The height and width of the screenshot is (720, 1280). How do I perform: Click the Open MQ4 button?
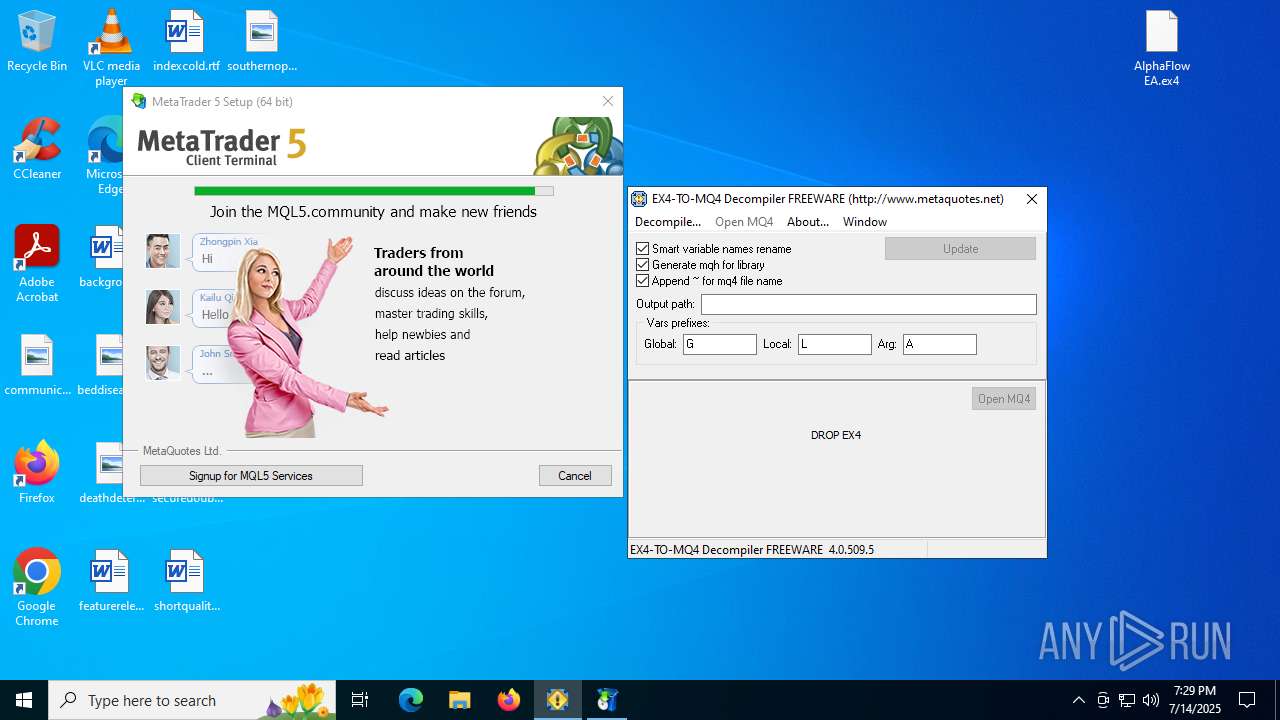click(1004, 398)
